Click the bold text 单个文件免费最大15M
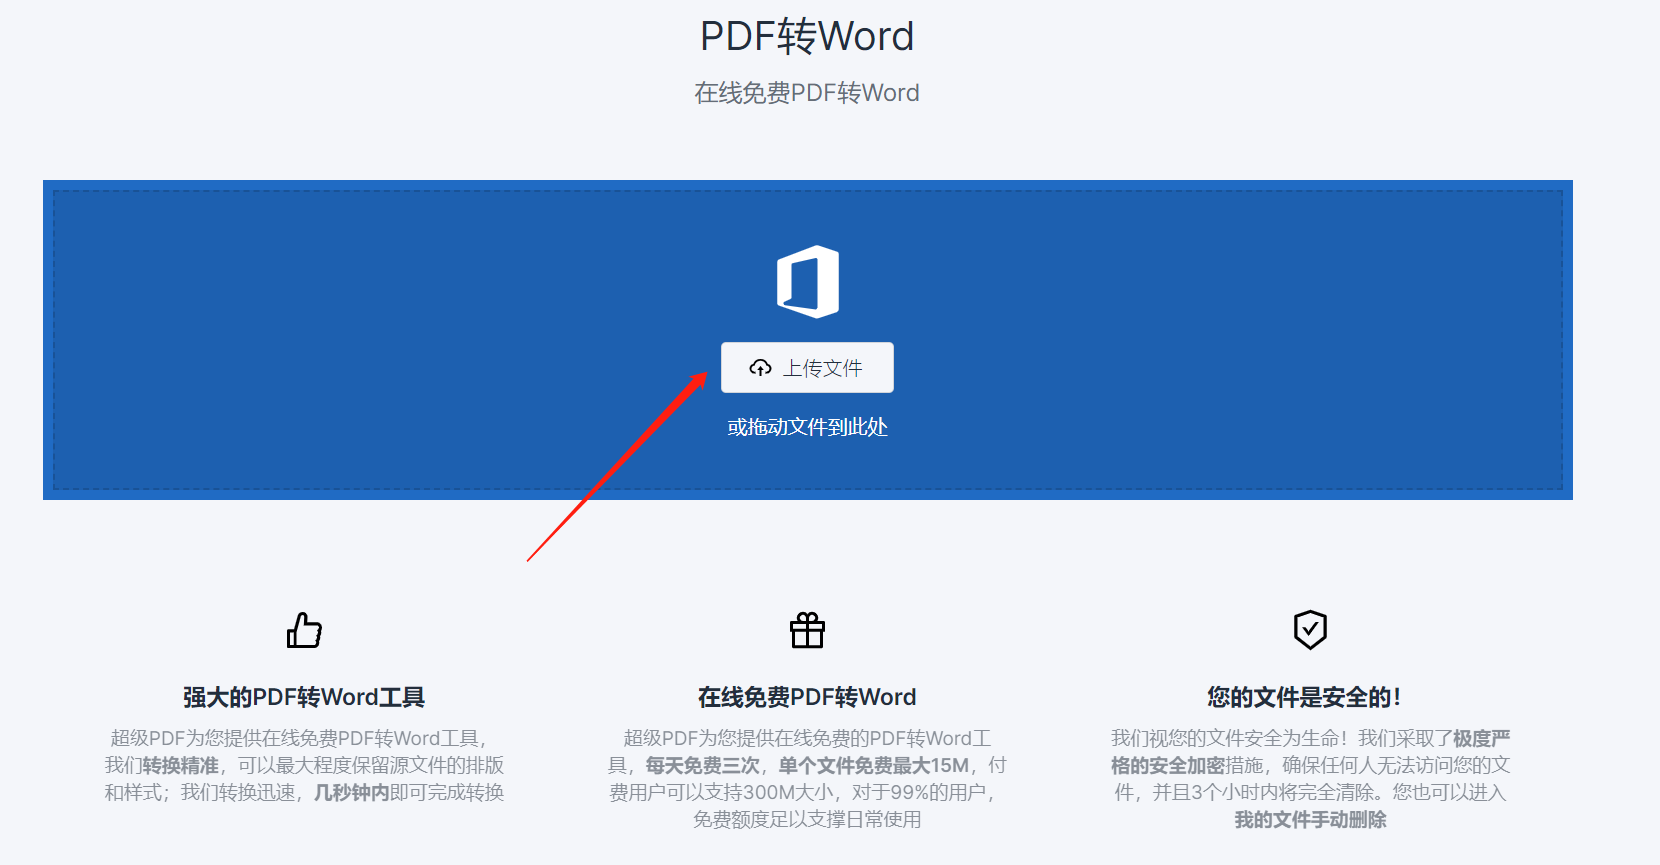Viewport: 1660px width, 865px height. [874, 766]
